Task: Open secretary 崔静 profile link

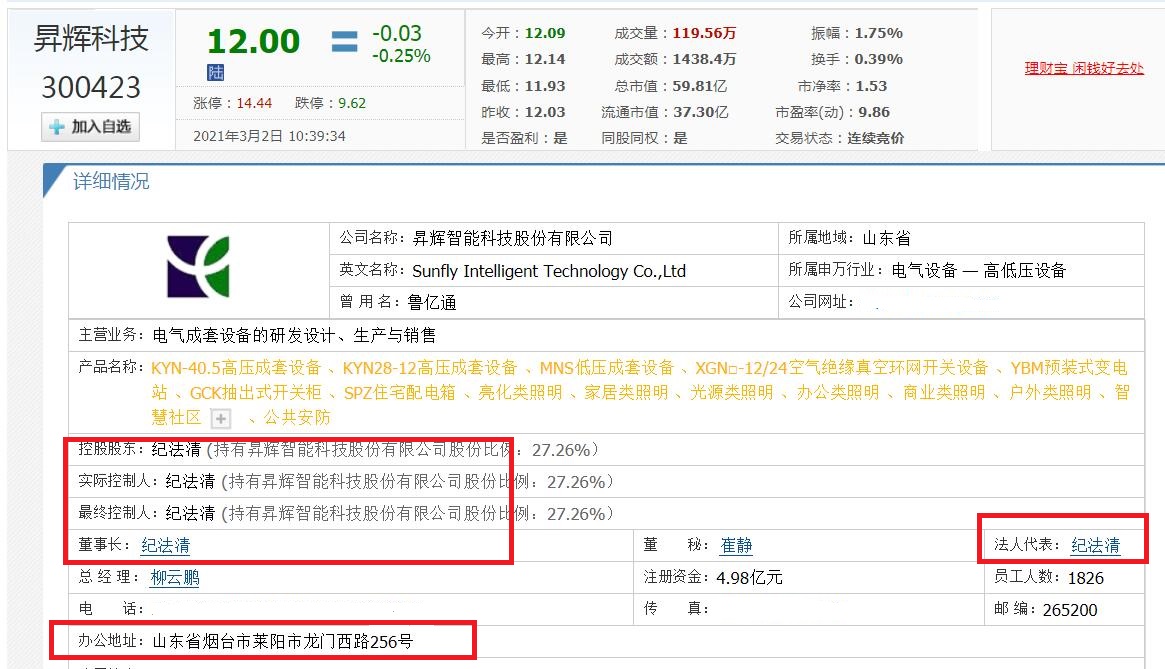Action: [x=736, y=546]
